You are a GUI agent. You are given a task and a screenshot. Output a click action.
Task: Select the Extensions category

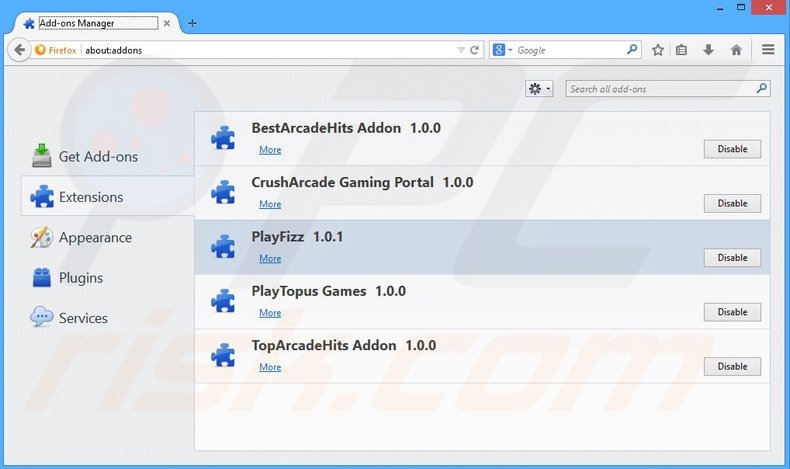point(107,196)
